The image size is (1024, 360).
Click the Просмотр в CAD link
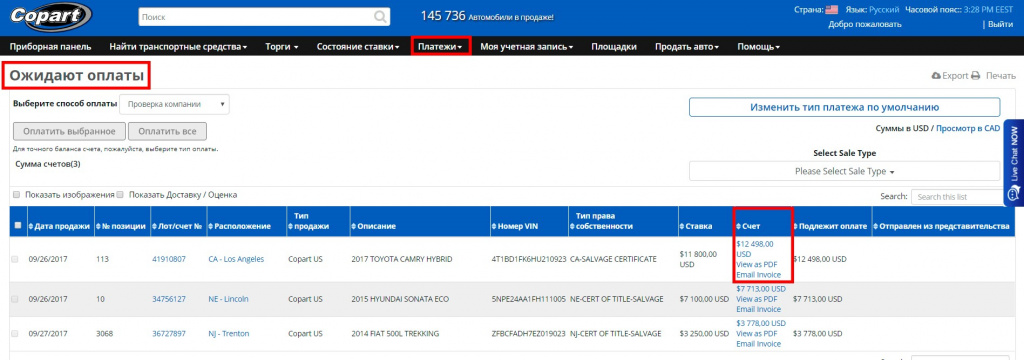point(968,129)
